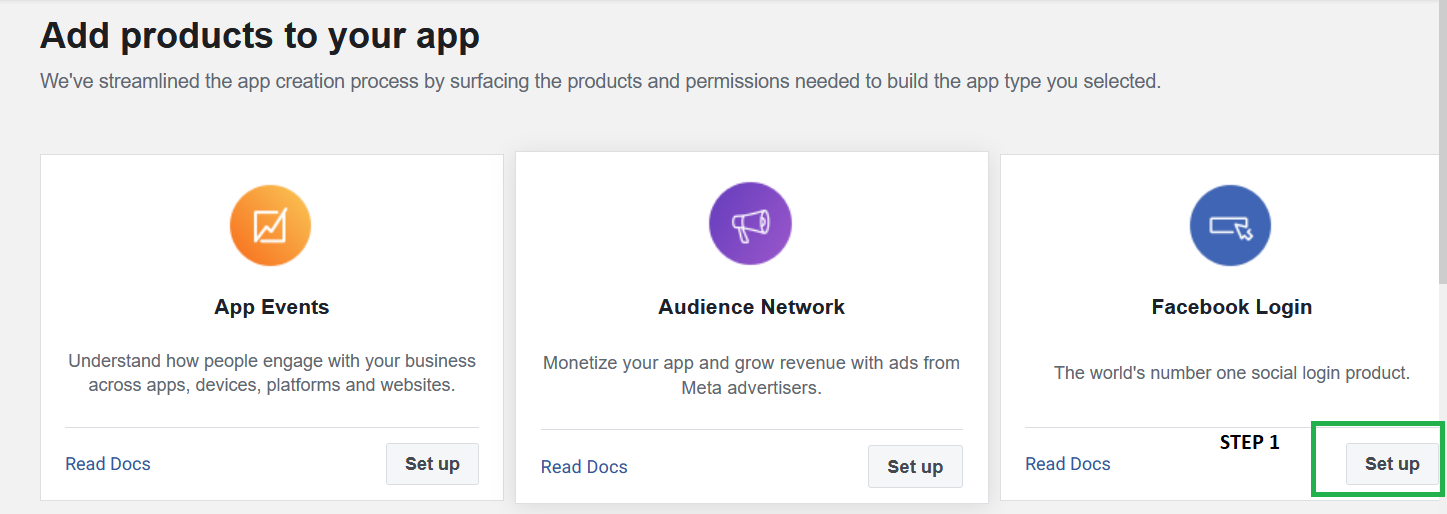The image size is (1447, 514).
Task: Open Read Docs for Facebook Login
Action: point(1068,464)
